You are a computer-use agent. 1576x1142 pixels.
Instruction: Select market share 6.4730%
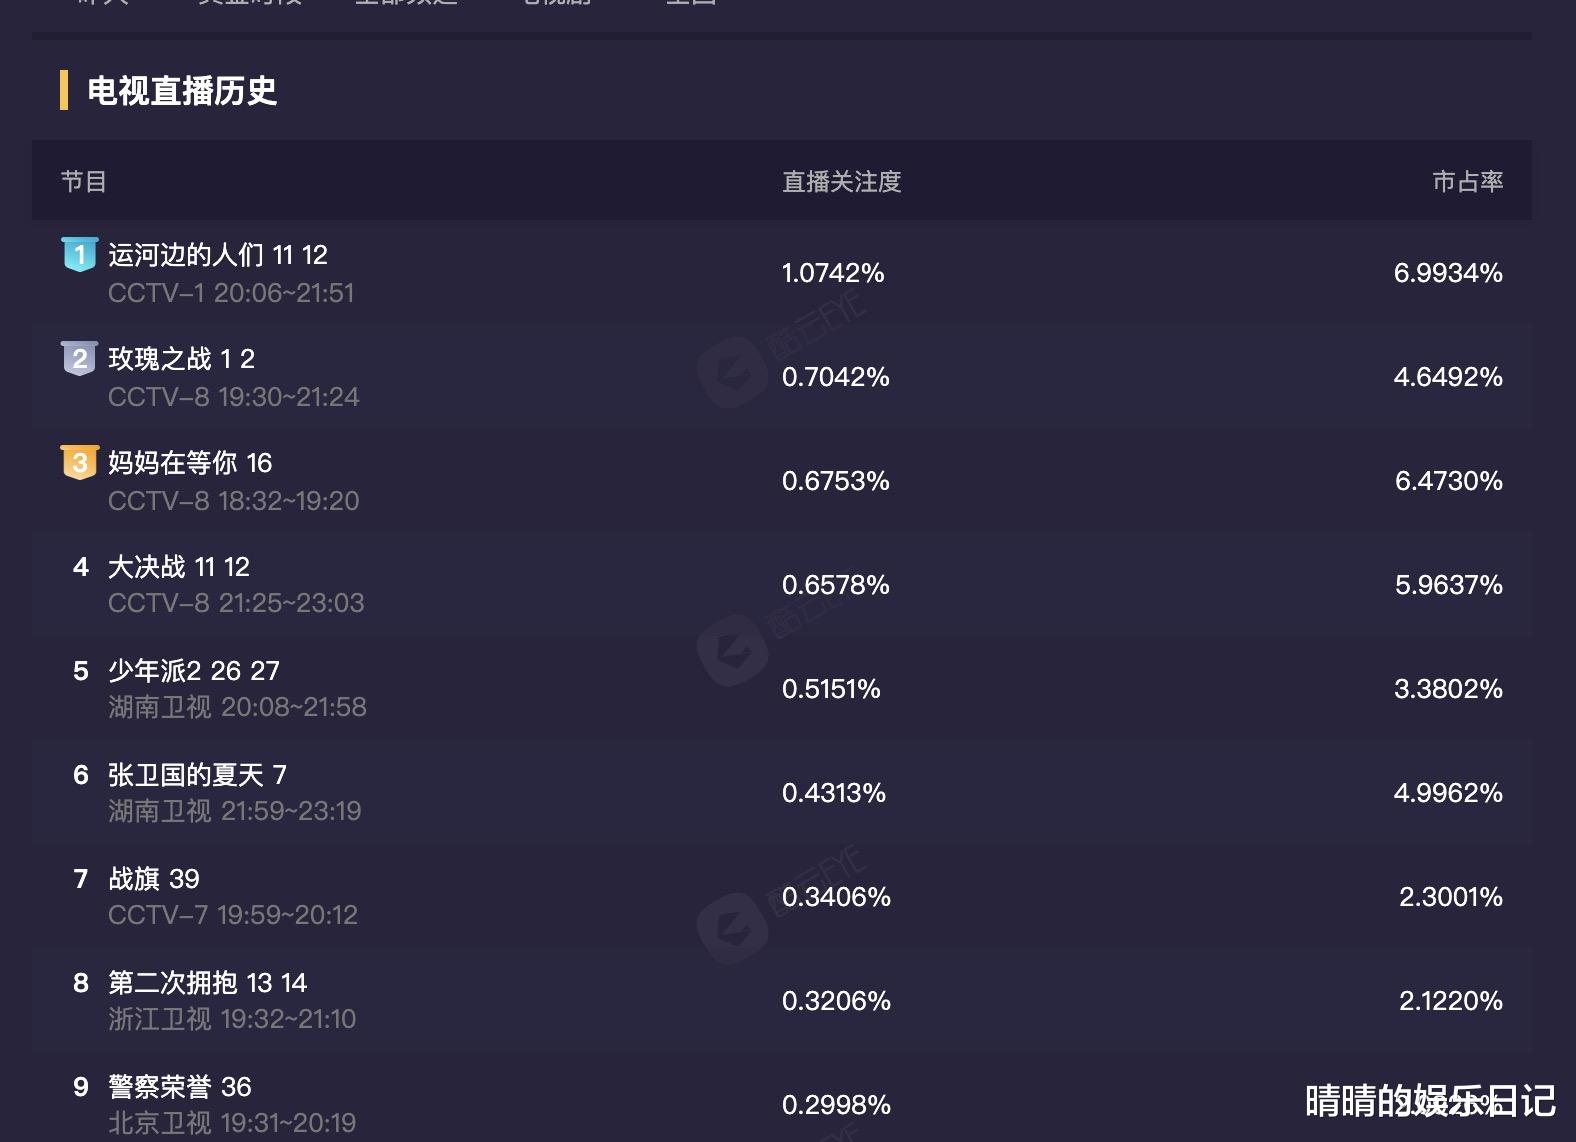click(1449, 481)
